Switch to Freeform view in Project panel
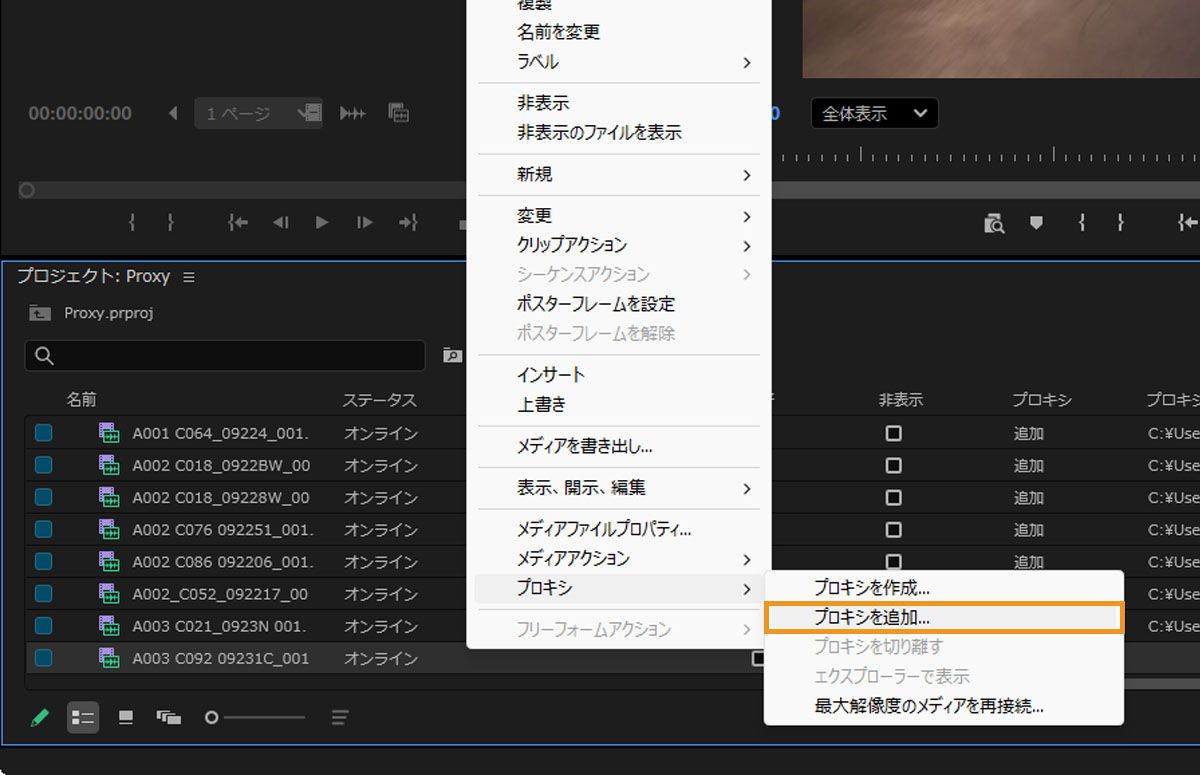 pos(168,717)
